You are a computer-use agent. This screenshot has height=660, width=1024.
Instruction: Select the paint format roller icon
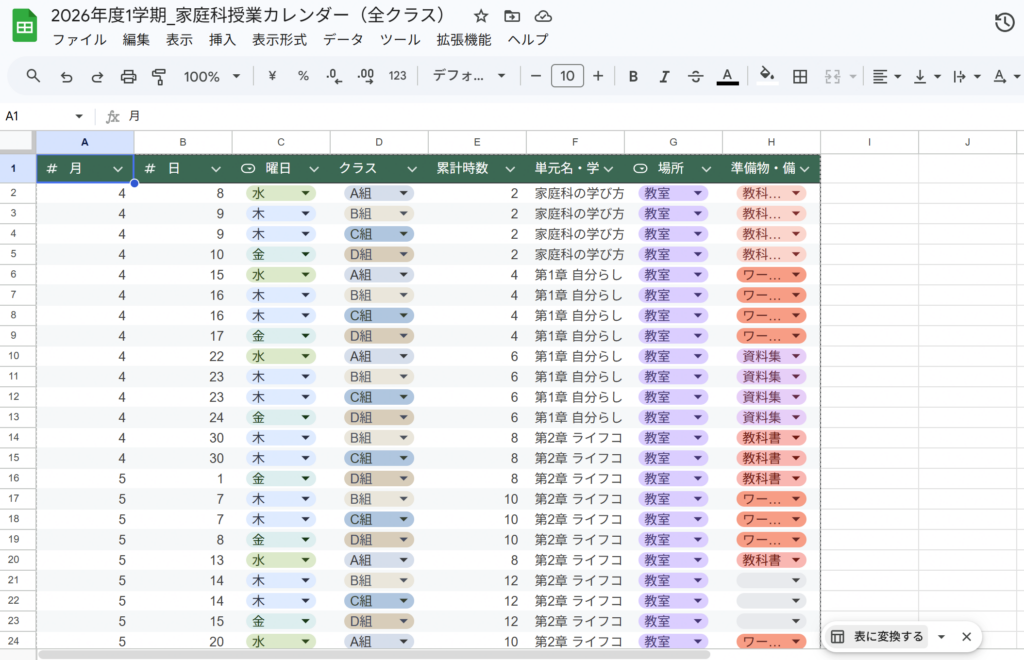point(159,76)
